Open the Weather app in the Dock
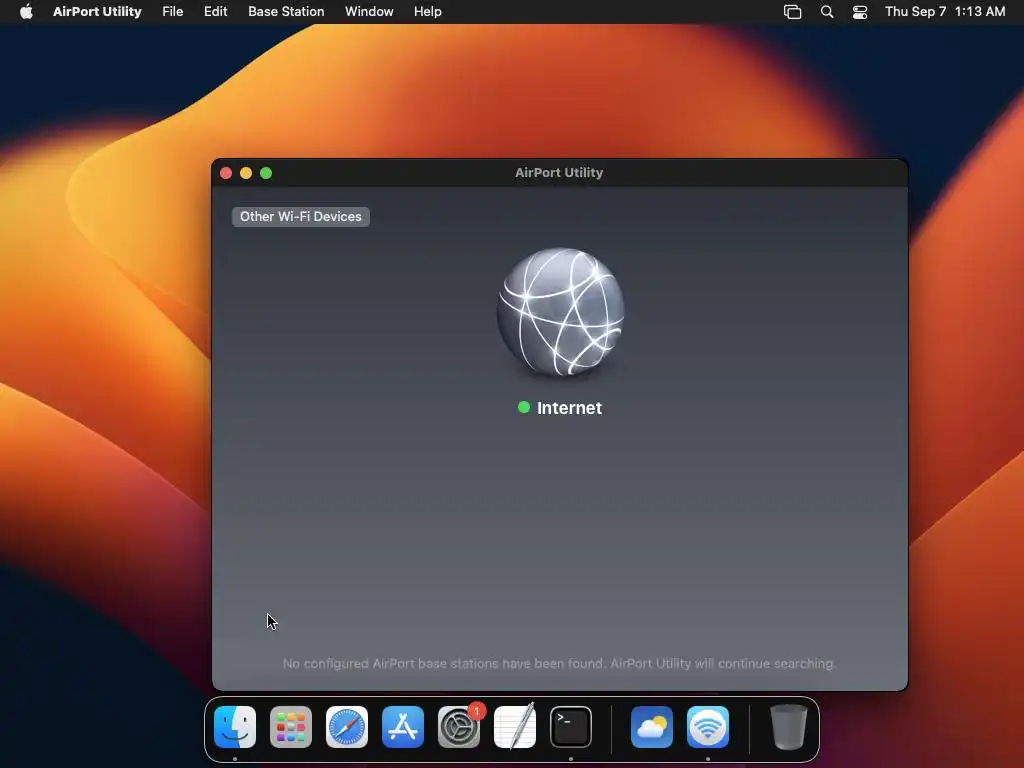This screenshot has height=768, width=1024. point(652,726)
